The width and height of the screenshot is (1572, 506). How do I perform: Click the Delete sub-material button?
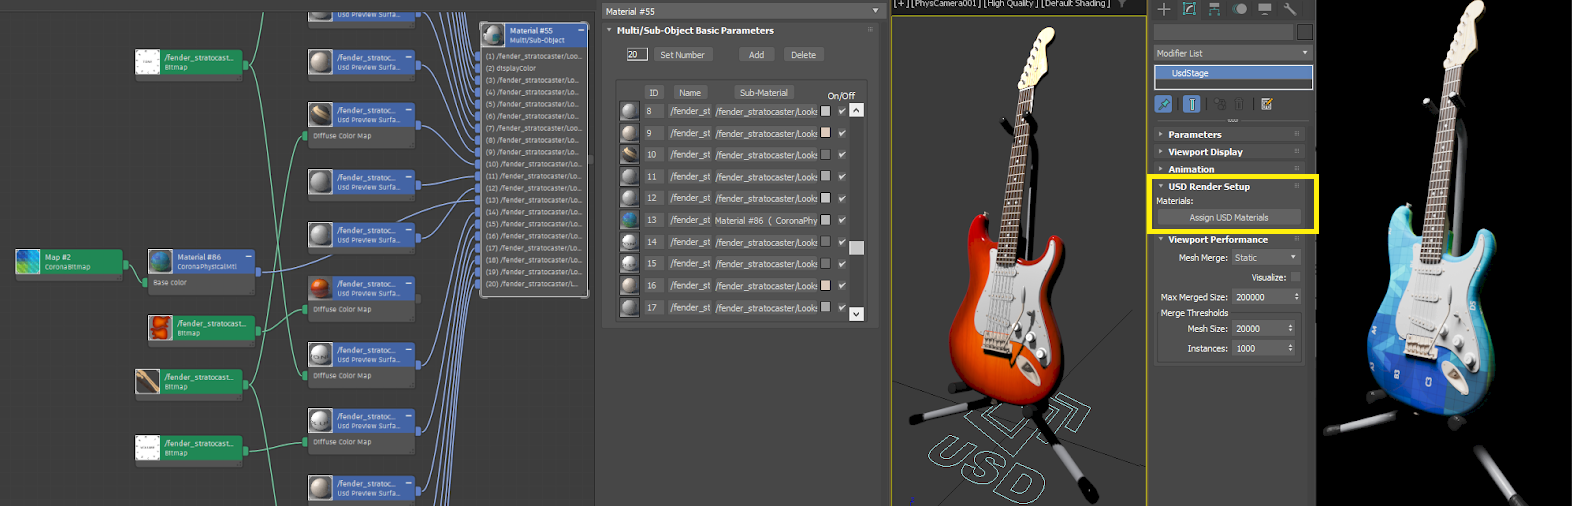(x=804, y=55)
